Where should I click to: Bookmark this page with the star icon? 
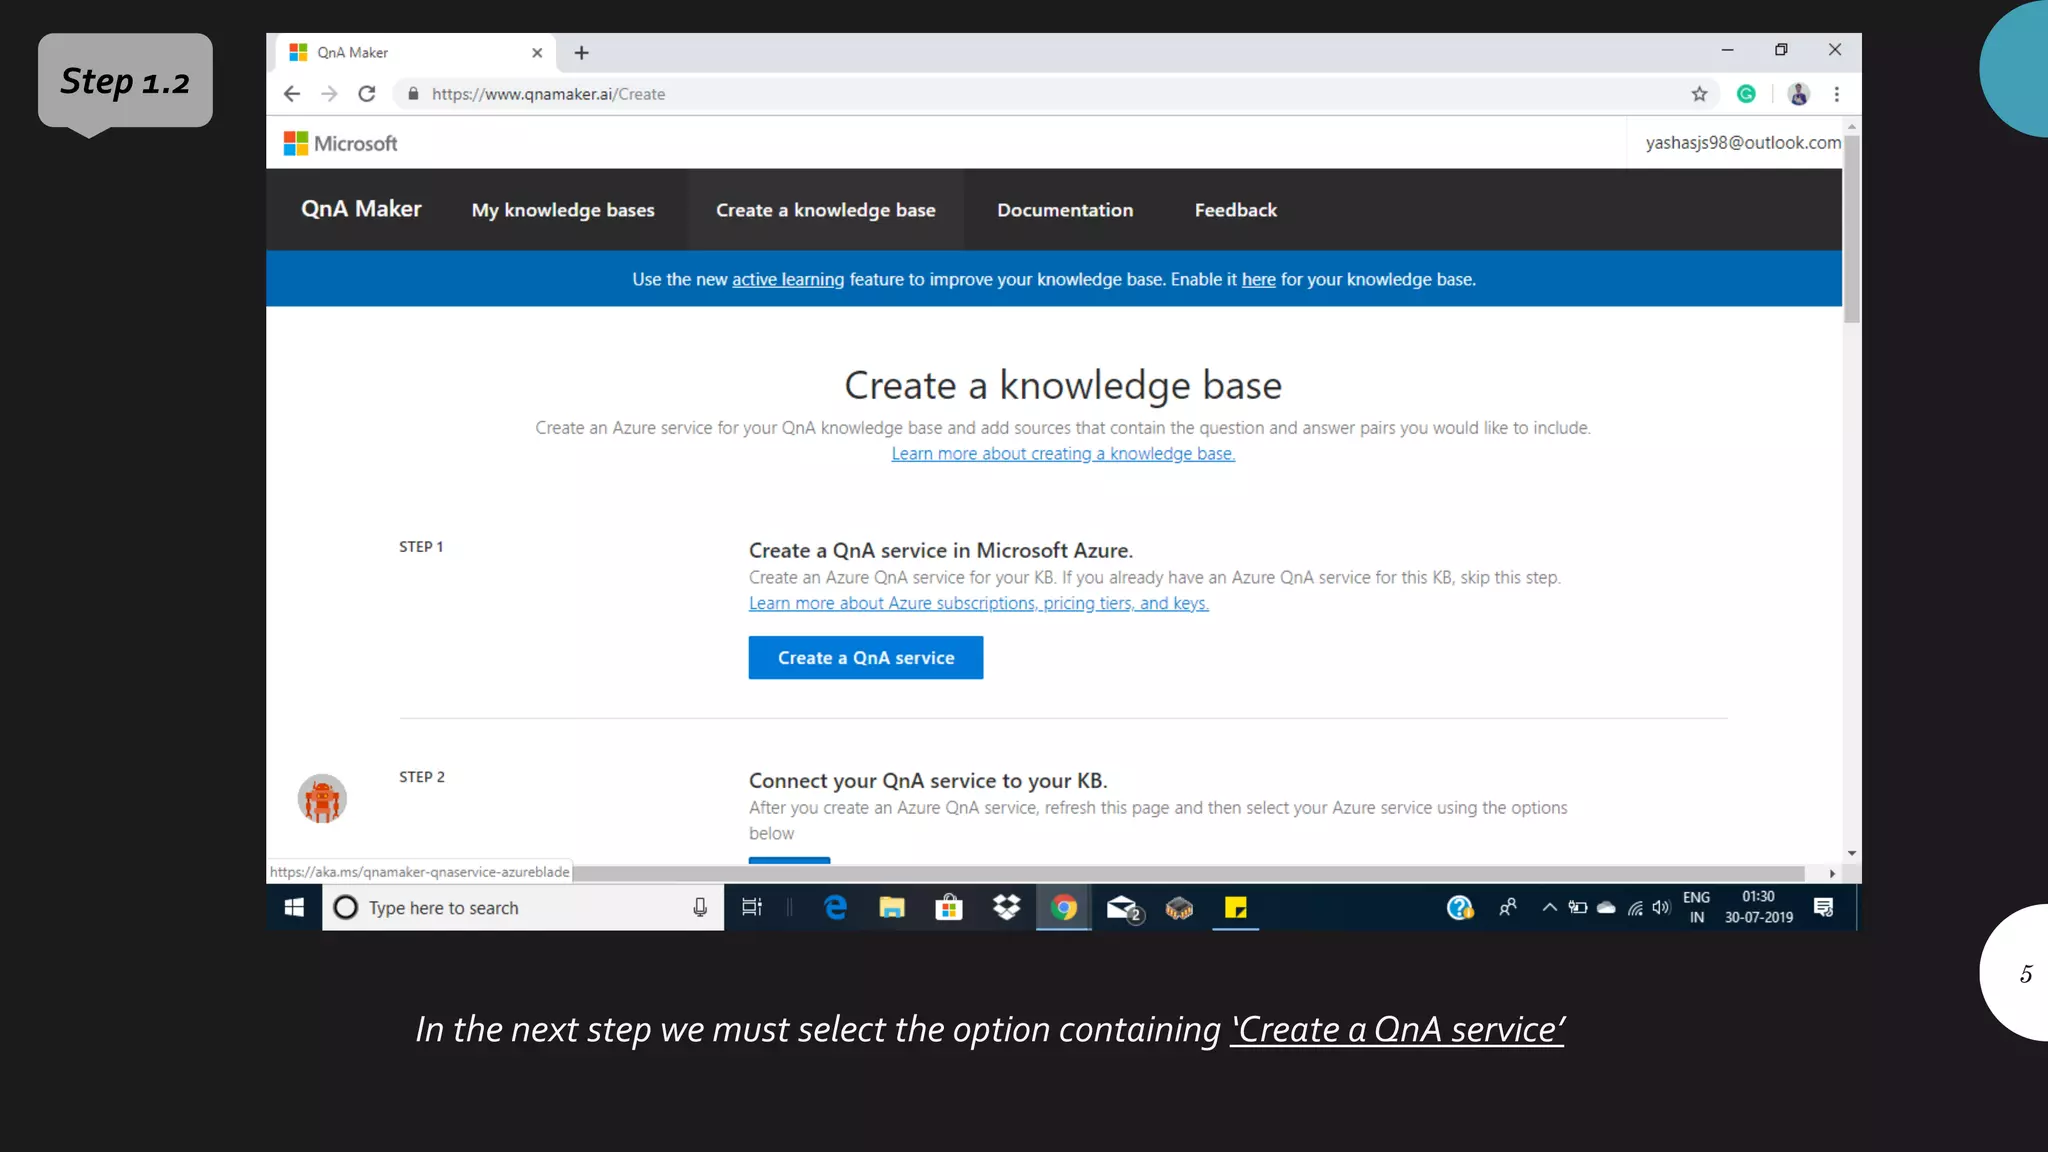pos(1699,94)
